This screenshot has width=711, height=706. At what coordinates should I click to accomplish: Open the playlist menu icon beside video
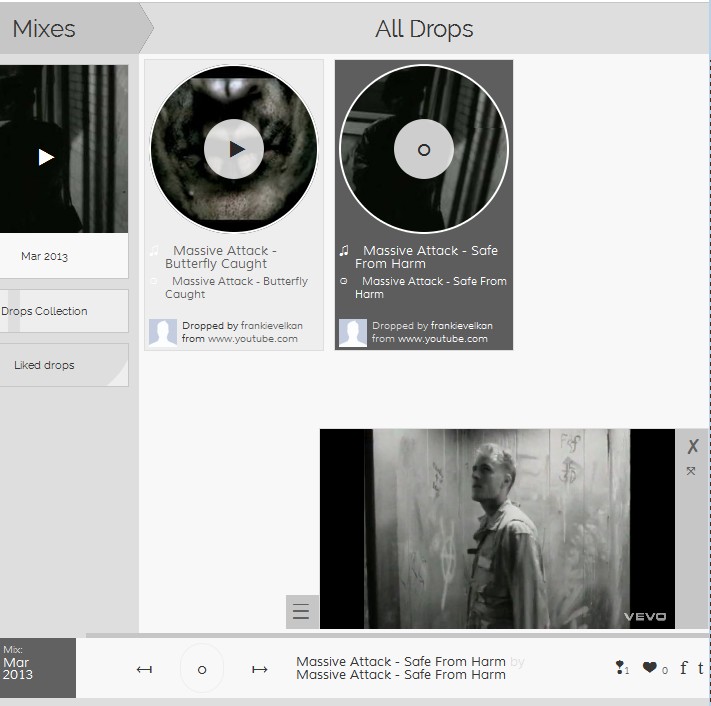302,612
